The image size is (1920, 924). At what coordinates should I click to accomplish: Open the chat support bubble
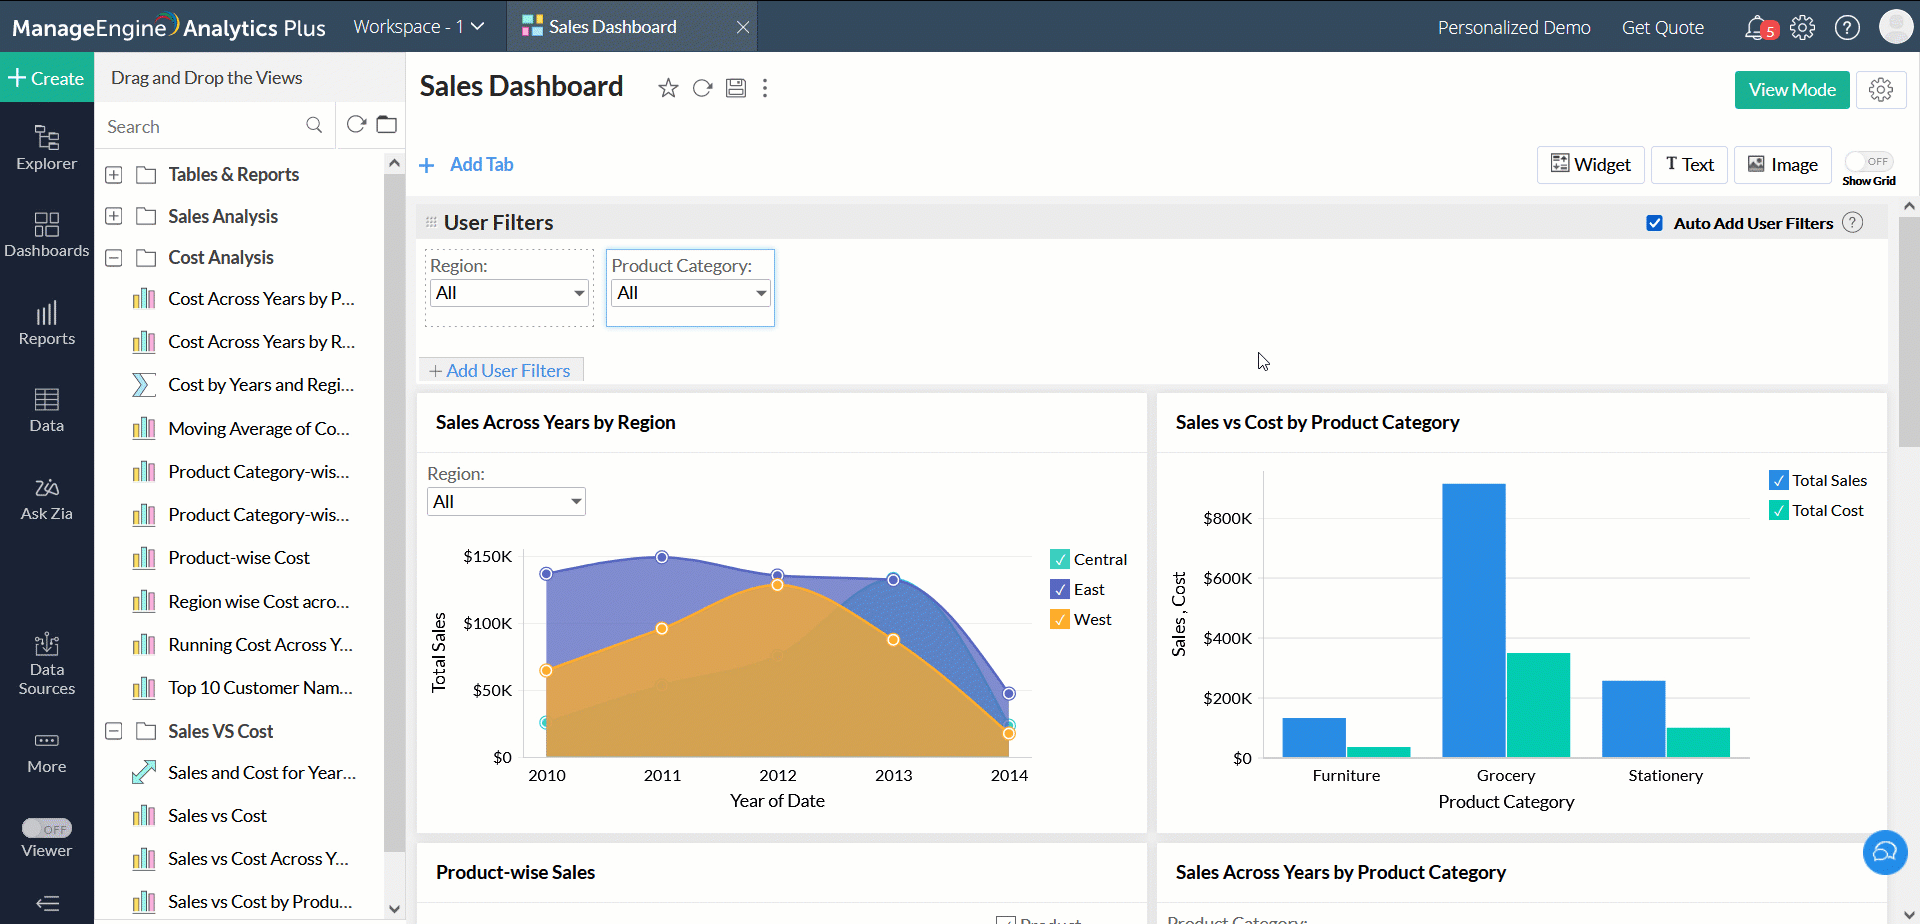tap(1885, 852)
